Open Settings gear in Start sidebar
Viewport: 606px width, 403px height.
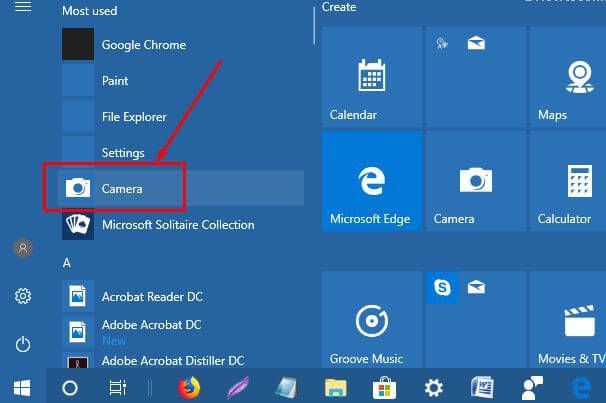tap(23, 296)
